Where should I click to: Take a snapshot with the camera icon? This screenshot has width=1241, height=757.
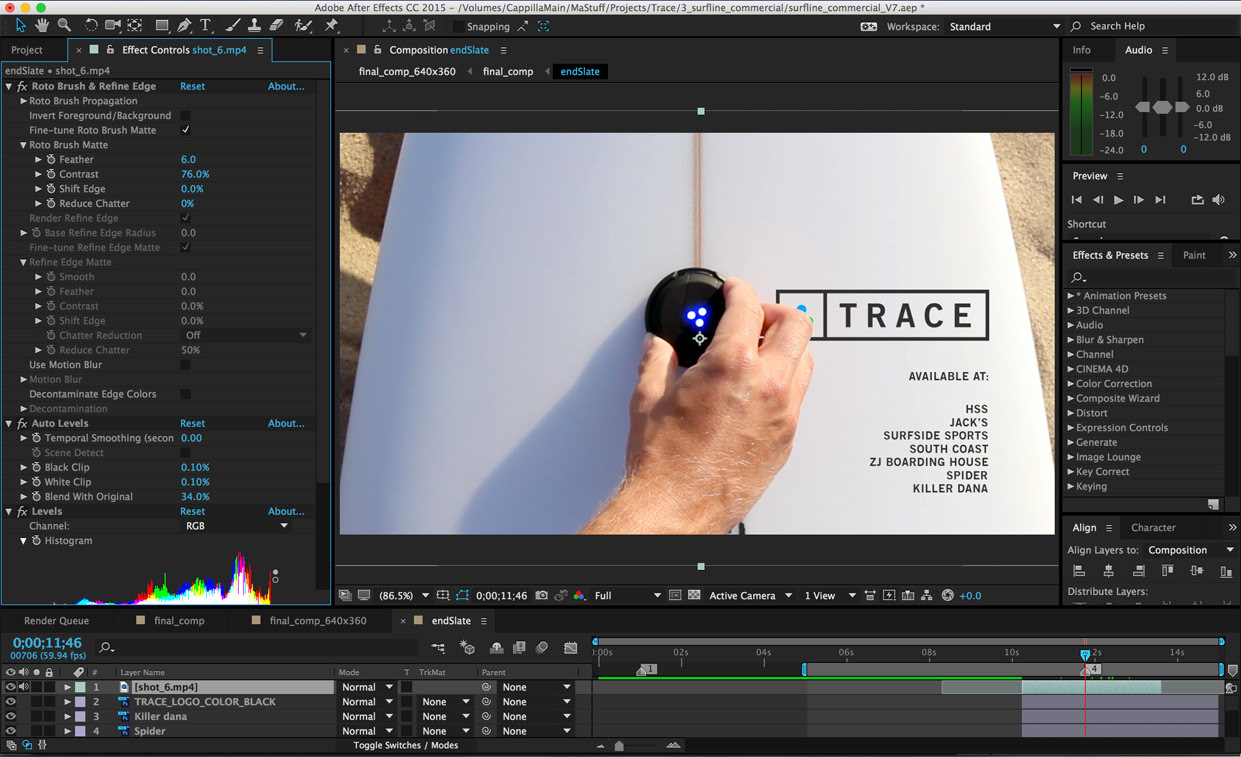[x=541, y=596]
